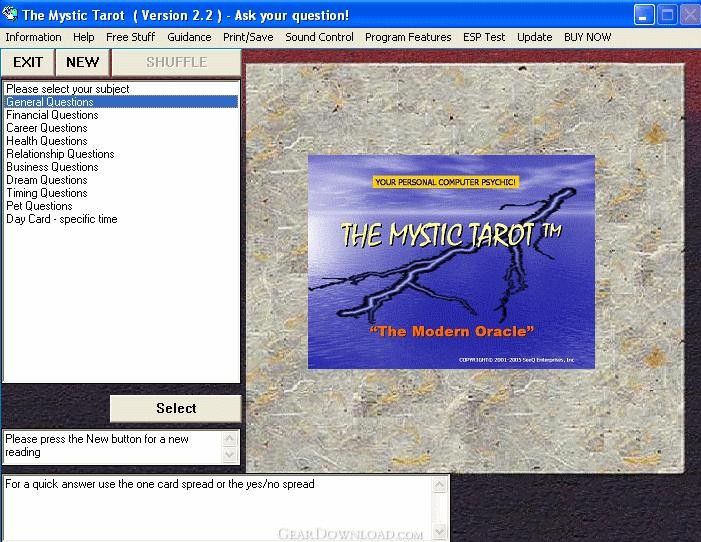Open the Update menu
This screenshot has height=542, width=701.
[x=535, y=37]
